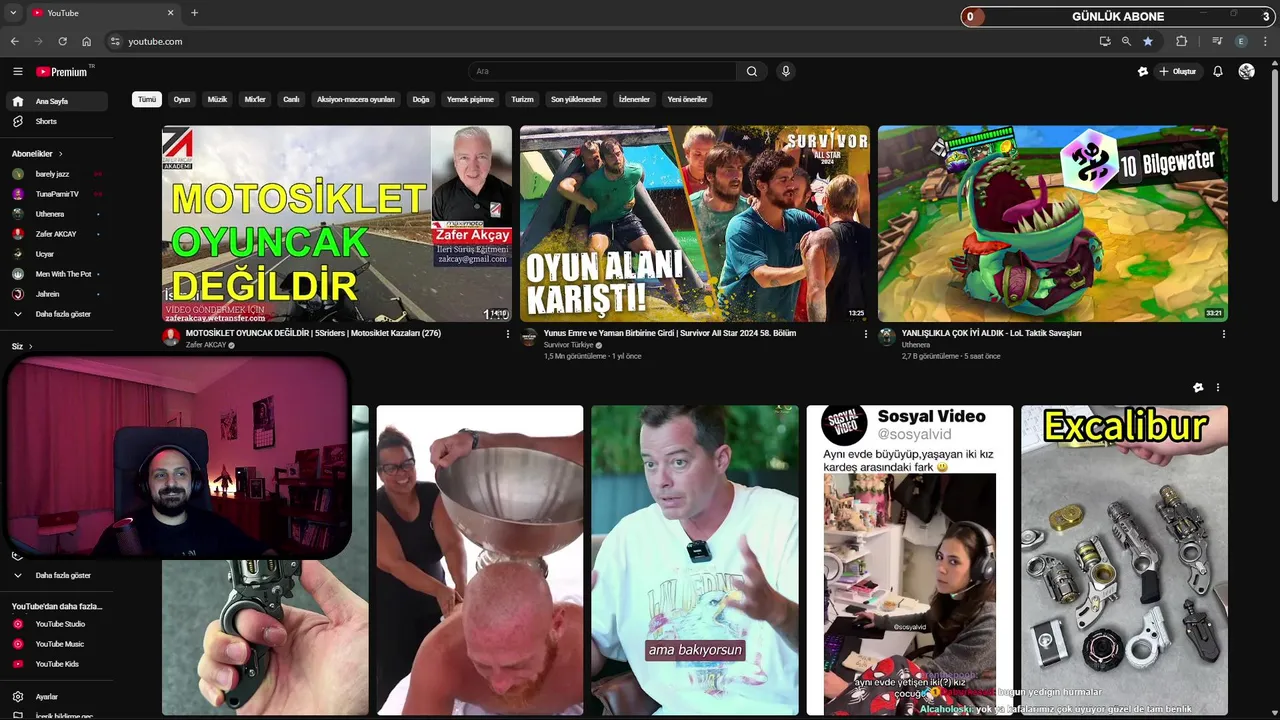Click the Oluştur create button
The image size is (1280, 720).
(1178, 71)
